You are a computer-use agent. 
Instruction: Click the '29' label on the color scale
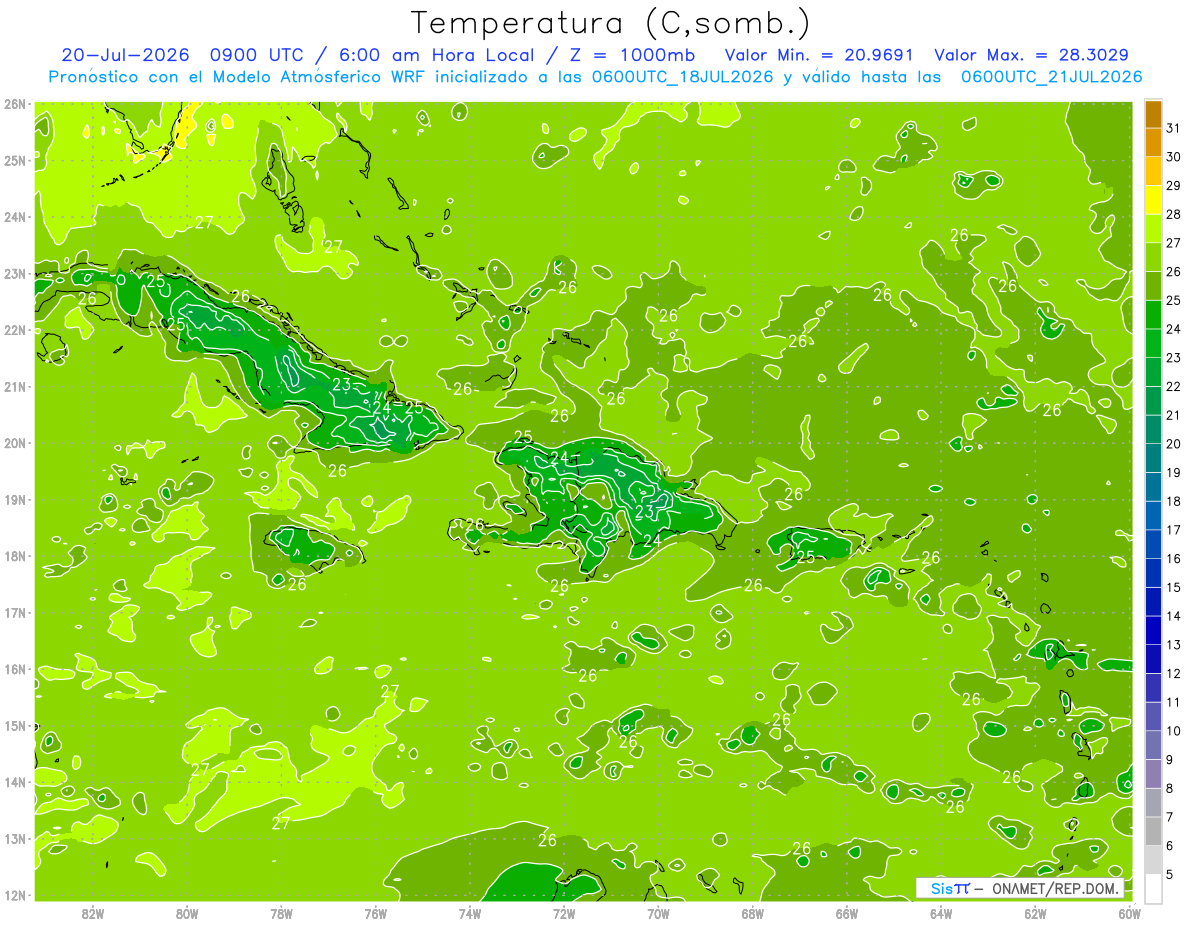pos(1174,185)
